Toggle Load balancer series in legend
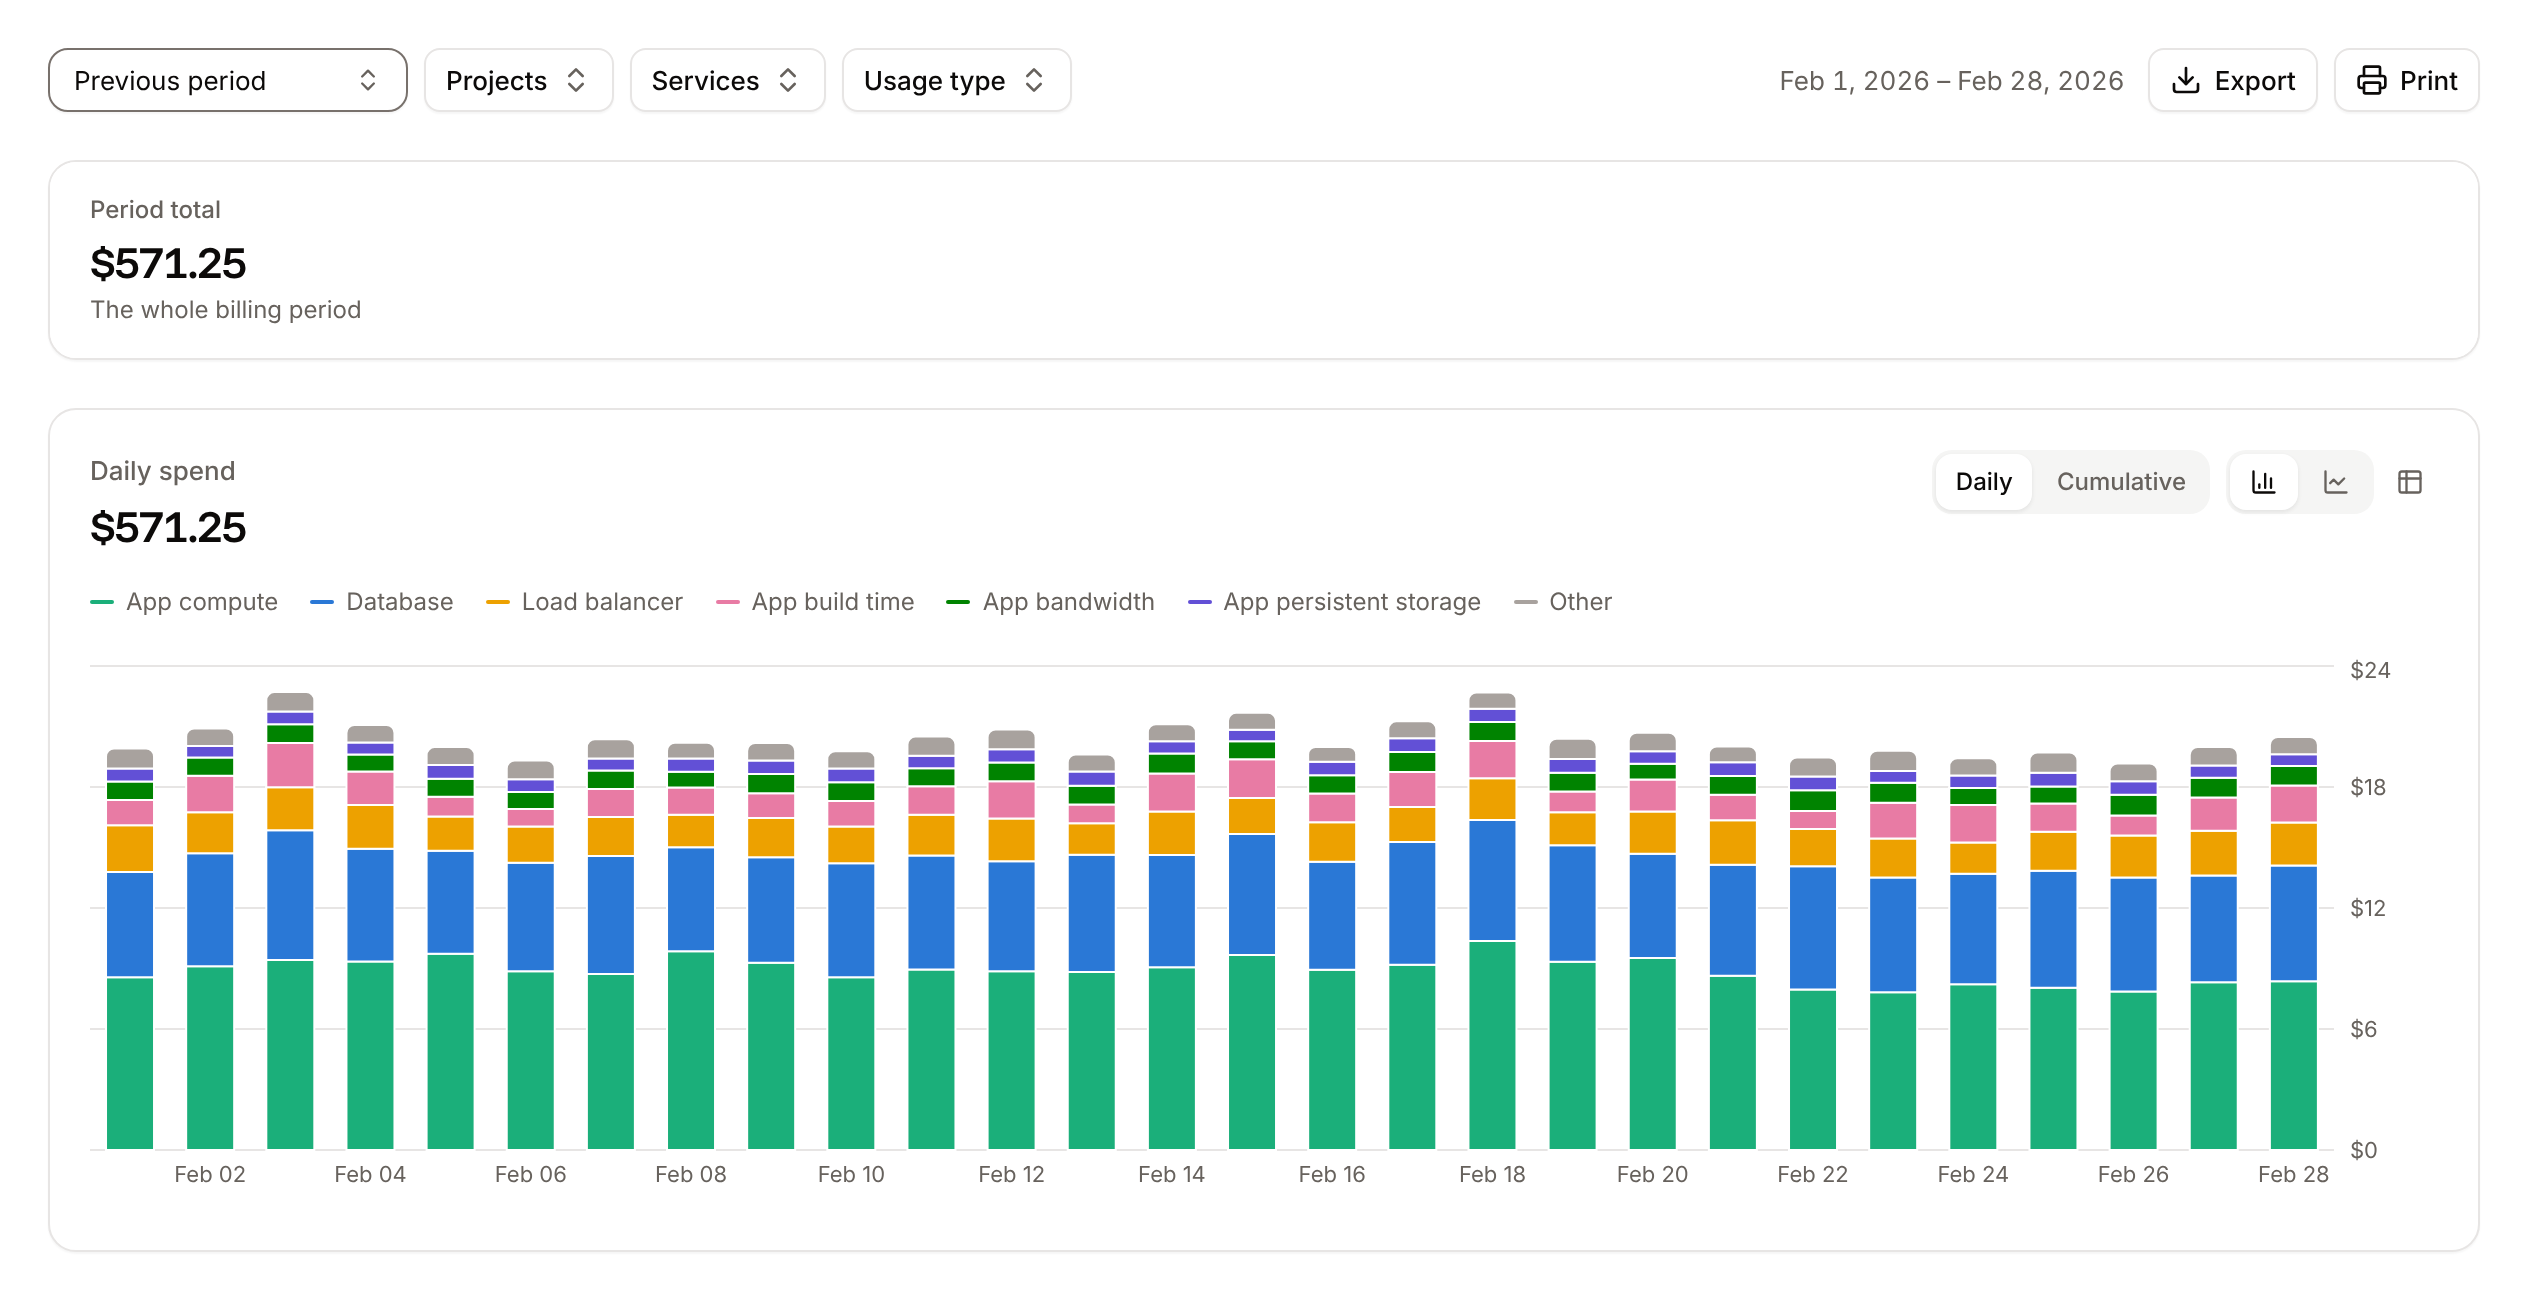Viewport: 2528px width, 1300px height. pyautogui.click(x=584, y=602)
